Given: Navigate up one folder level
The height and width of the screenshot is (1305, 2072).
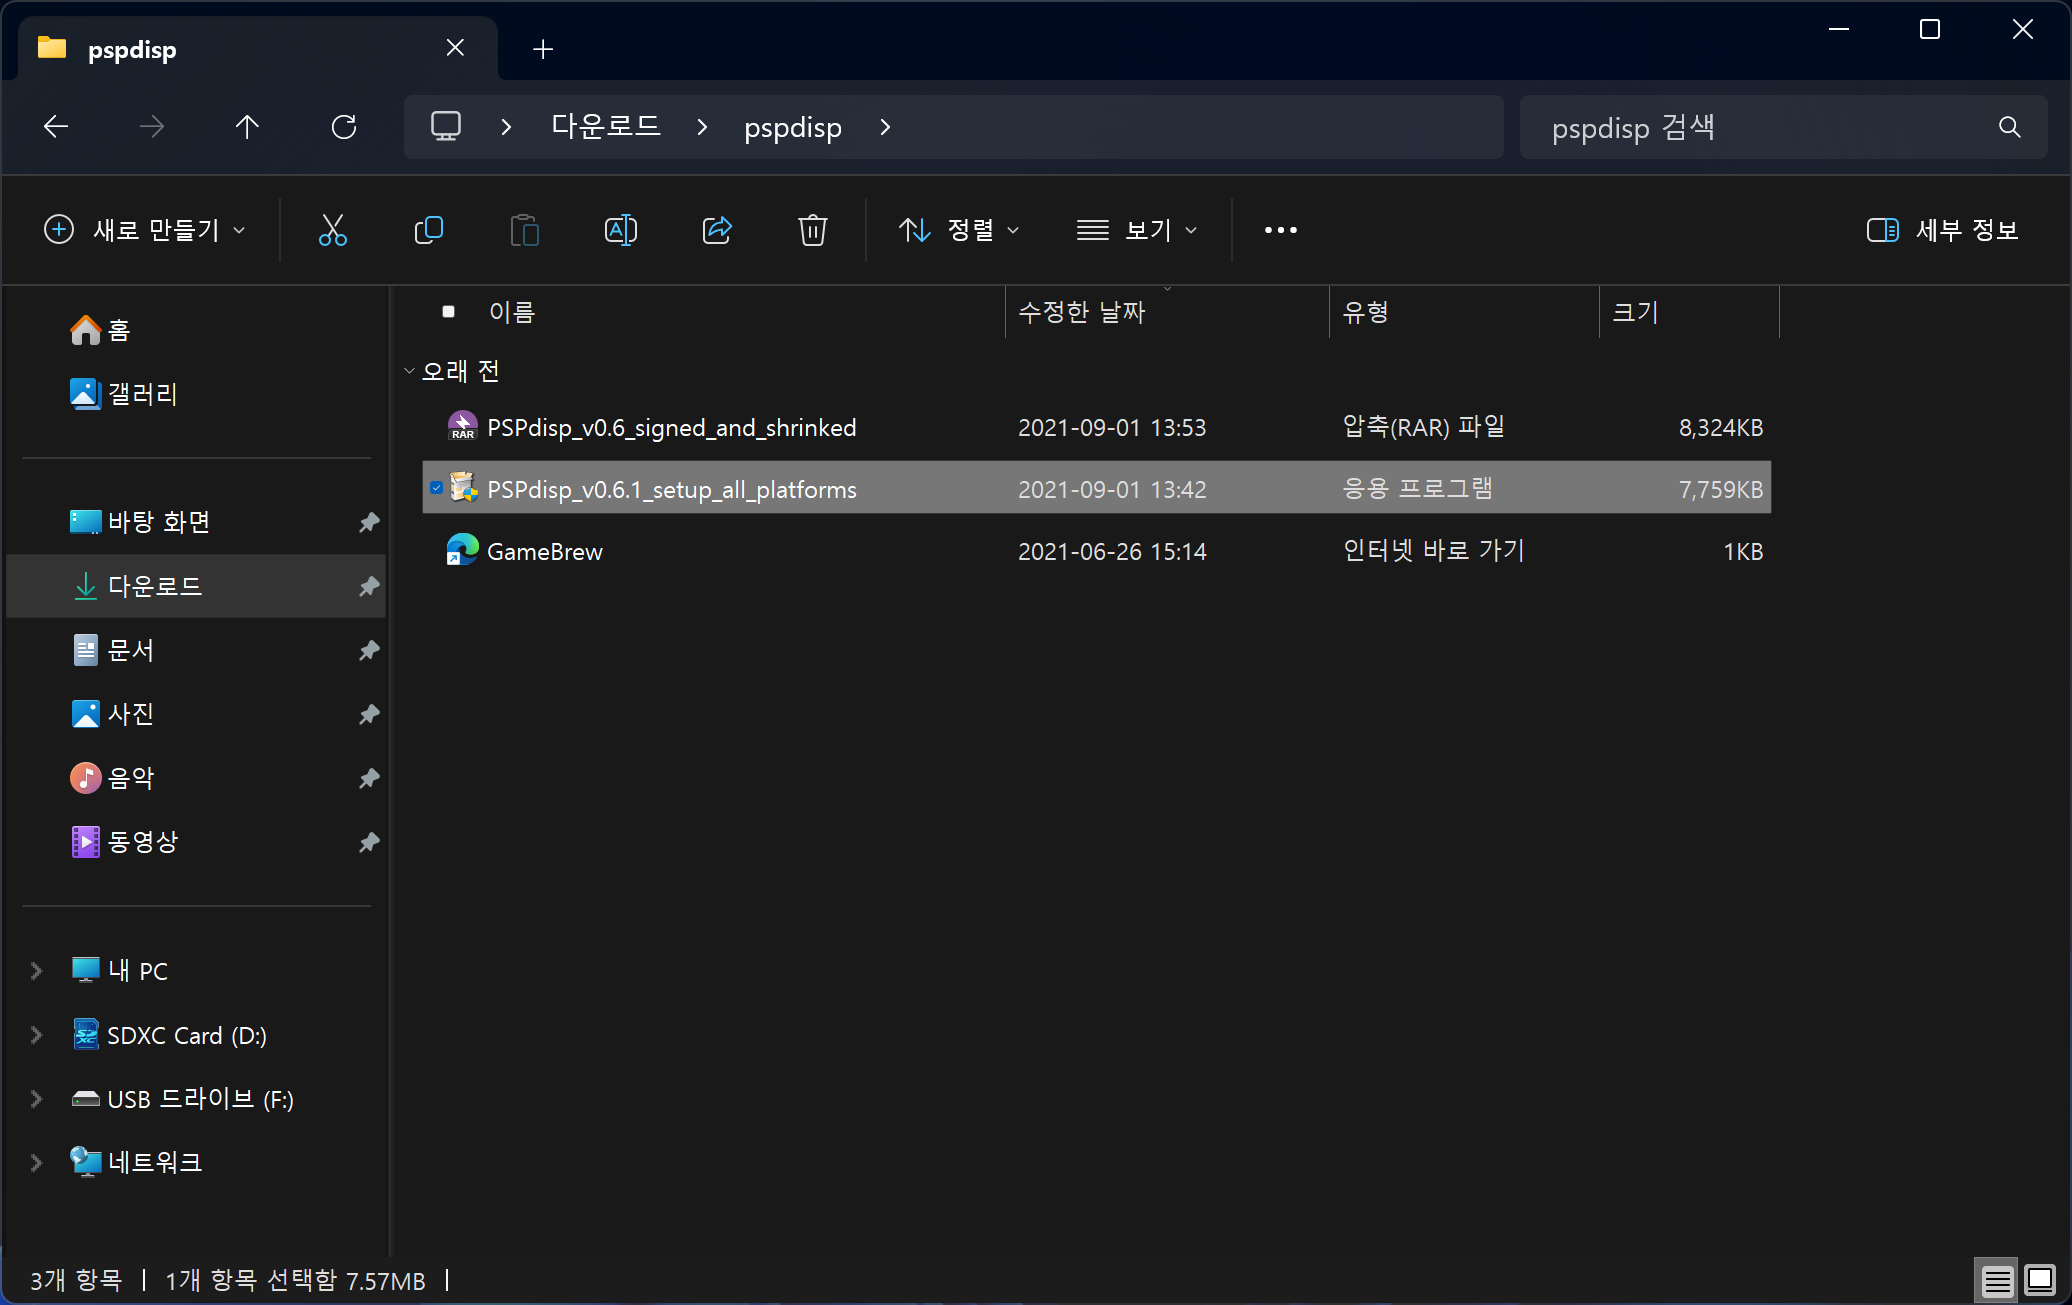Looking at the screenshot, I should pos(247,127).
